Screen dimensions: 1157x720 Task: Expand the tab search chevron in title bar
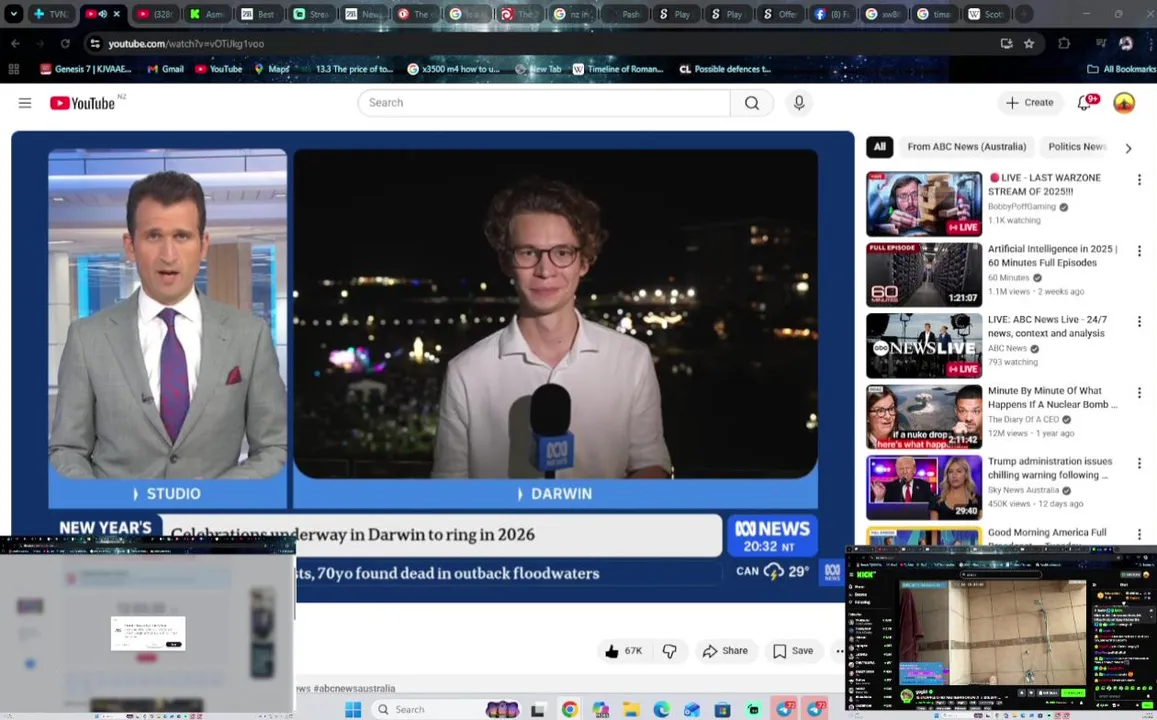pyautogui.click(x=13, y=14)
